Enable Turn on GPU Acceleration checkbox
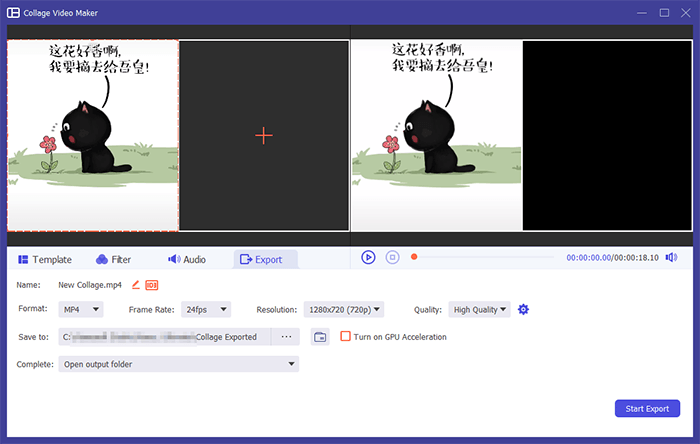The image size is (700, 444). point(345,336)
